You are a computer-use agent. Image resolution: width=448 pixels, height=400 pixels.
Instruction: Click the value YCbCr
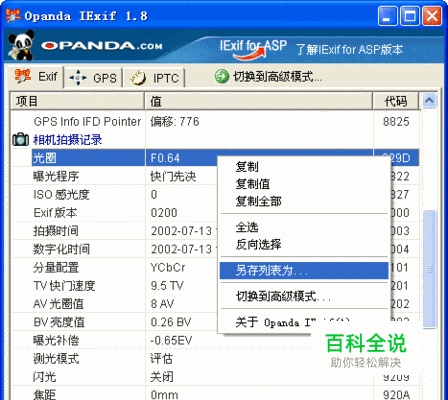pos(168,267)
